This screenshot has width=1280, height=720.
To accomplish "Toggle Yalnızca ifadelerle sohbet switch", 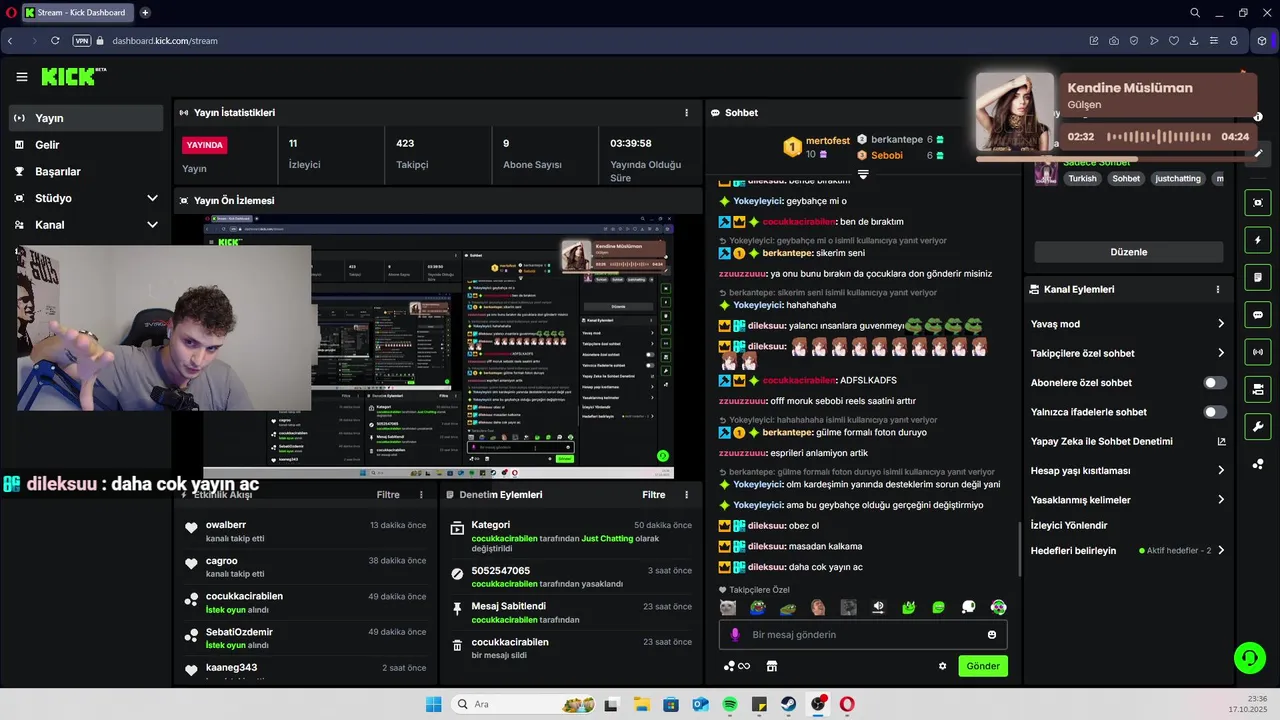I will (1215, 412).
